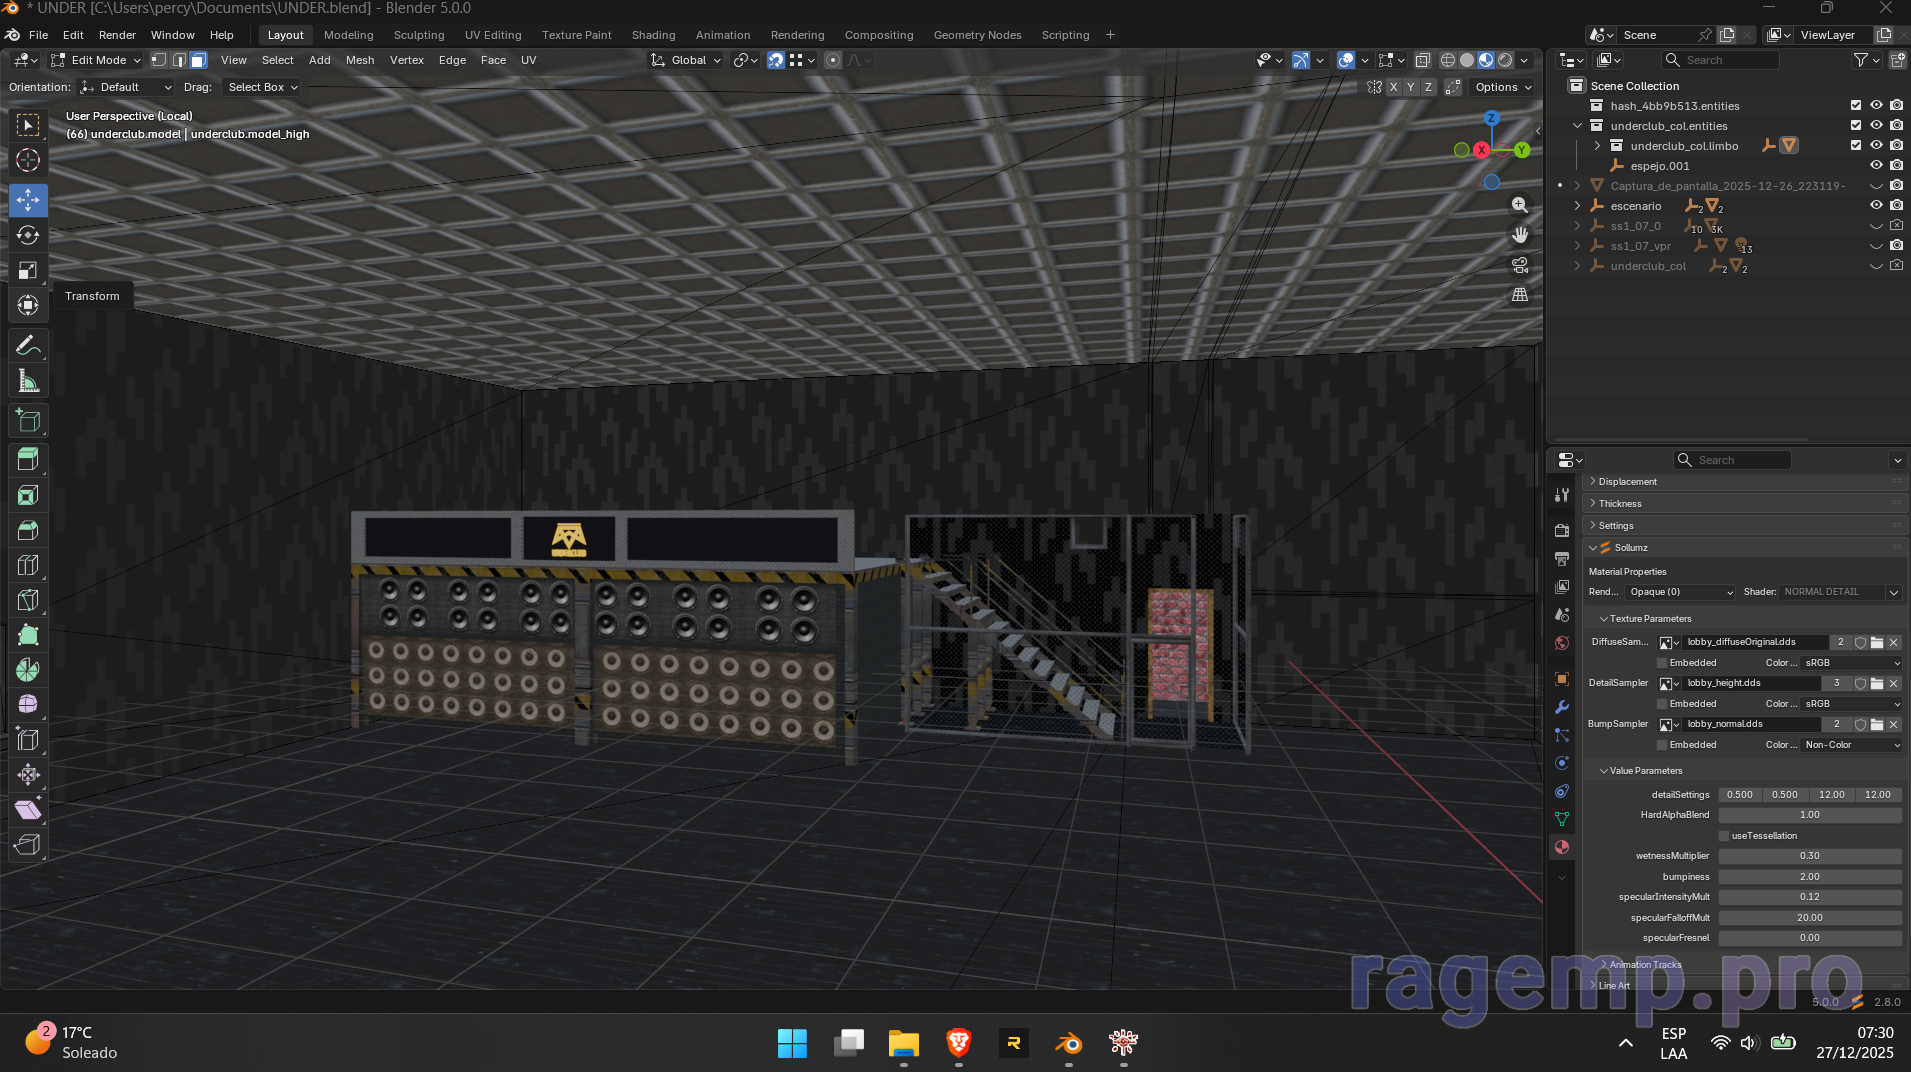
Task: Hide the escenario object in the outliner
Action: click(1876, 206)
